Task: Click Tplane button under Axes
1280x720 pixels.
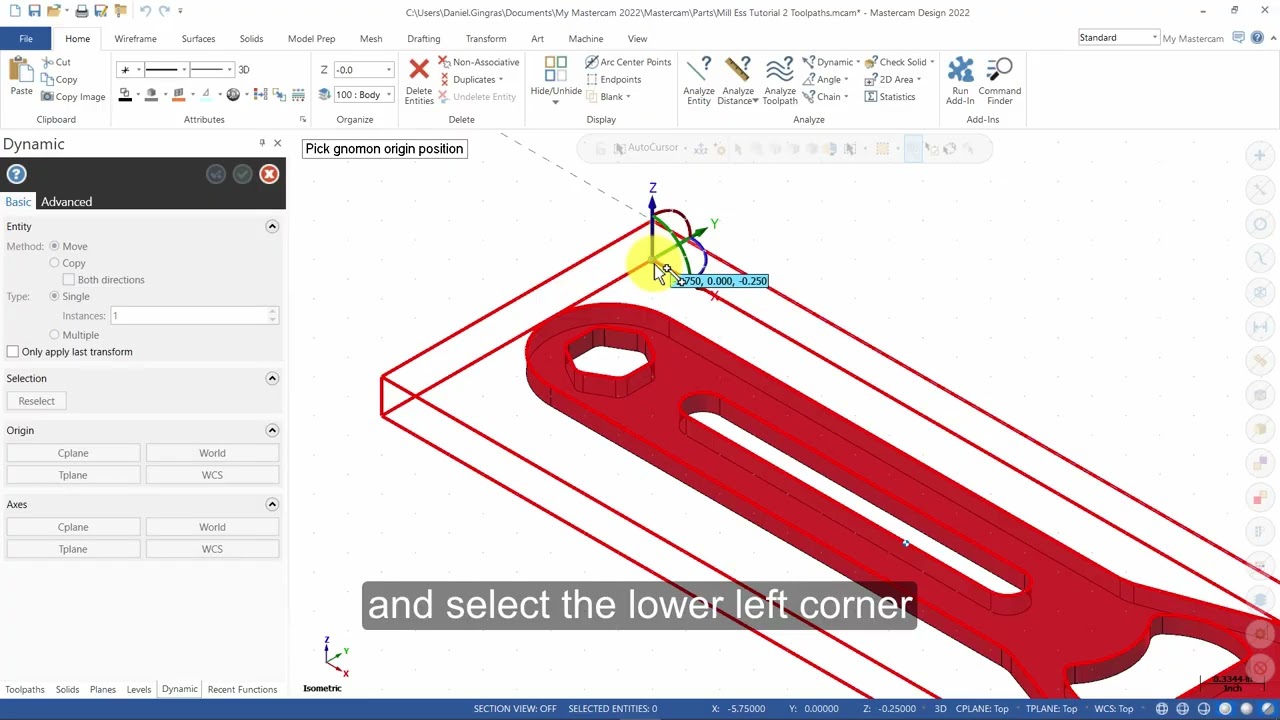Action: 73,549
